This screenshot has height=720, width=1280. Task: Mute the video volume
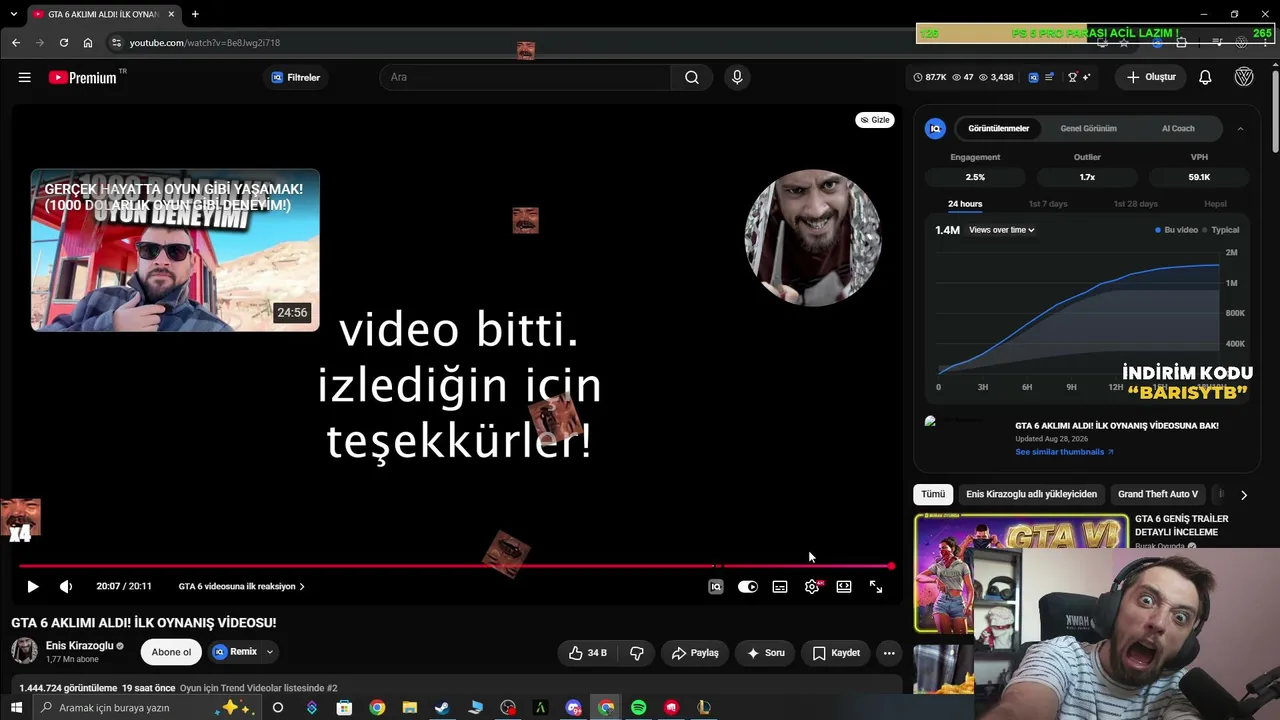tap(66, 587)
